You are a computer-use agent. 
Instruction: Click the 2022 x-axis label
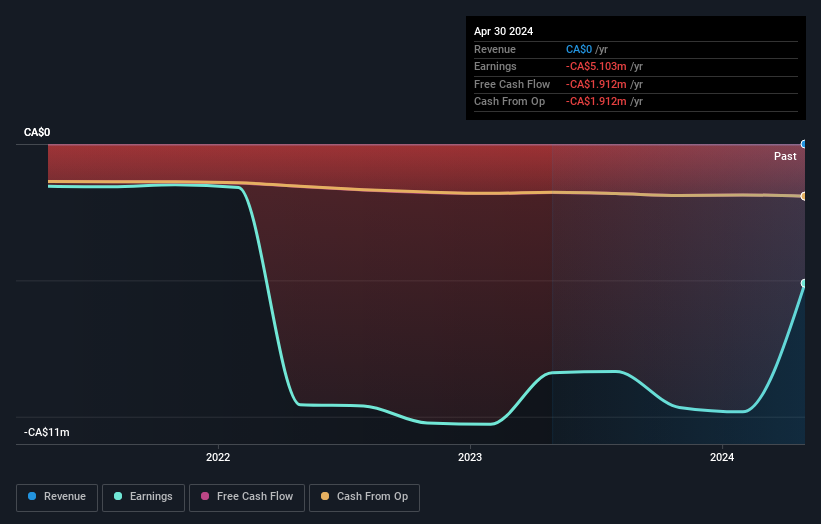pyautogui.click(x=218, y=457)
